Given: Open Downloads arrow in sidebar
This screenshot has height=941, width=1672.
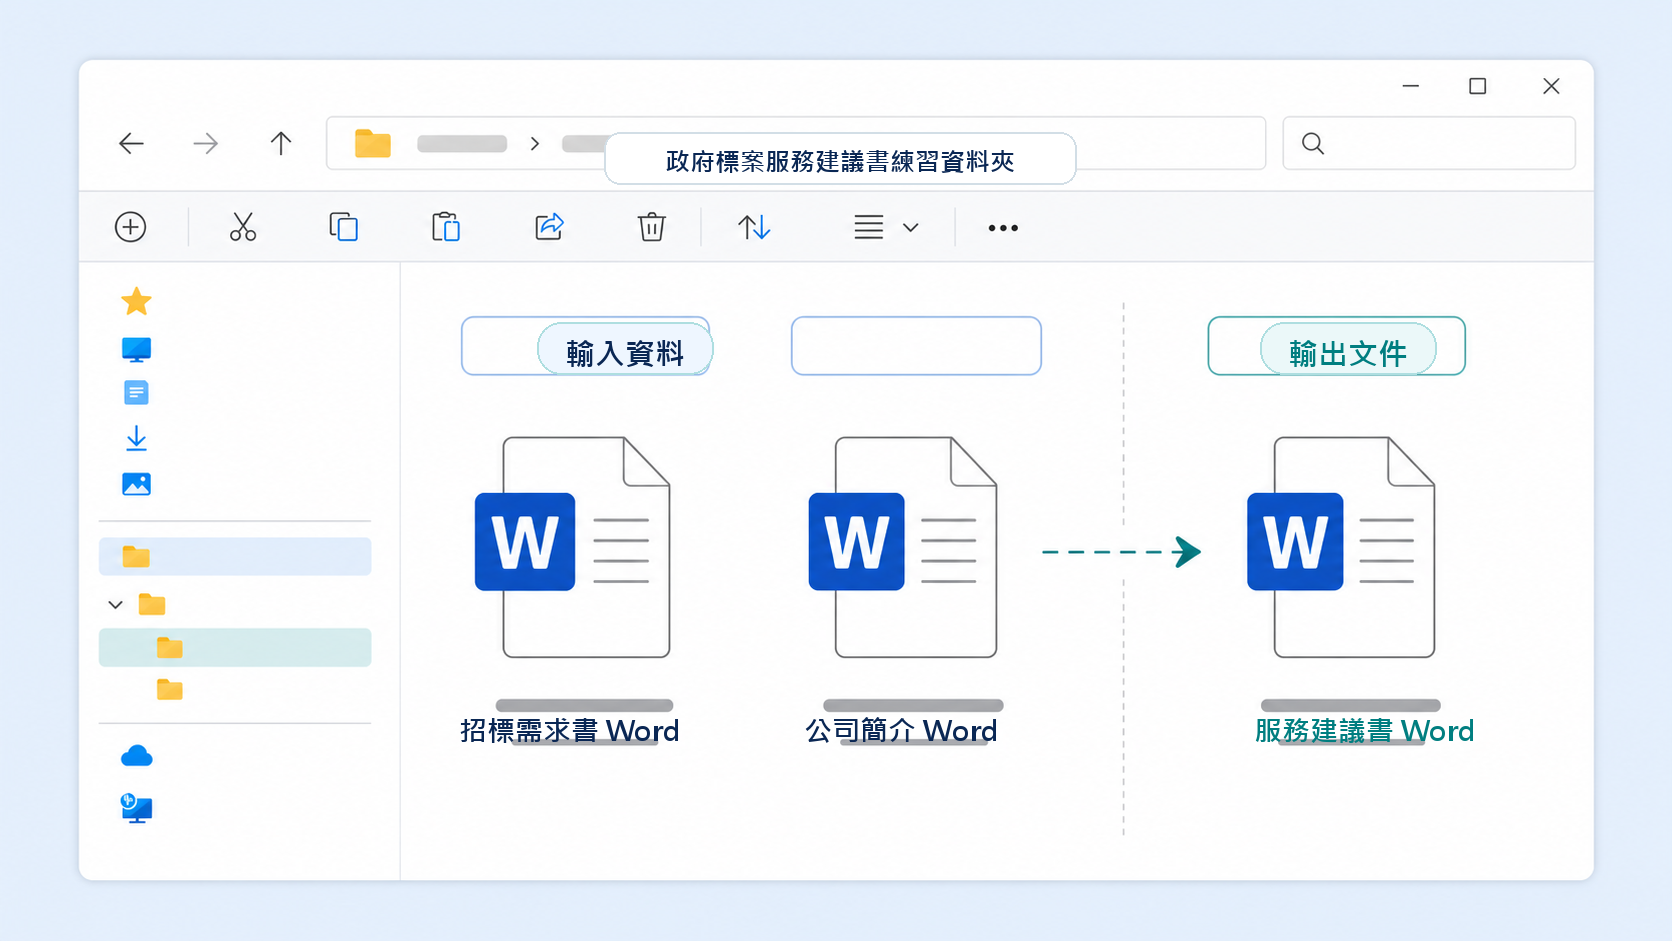Looking at the screenshot, I should (x=136, y=438).
